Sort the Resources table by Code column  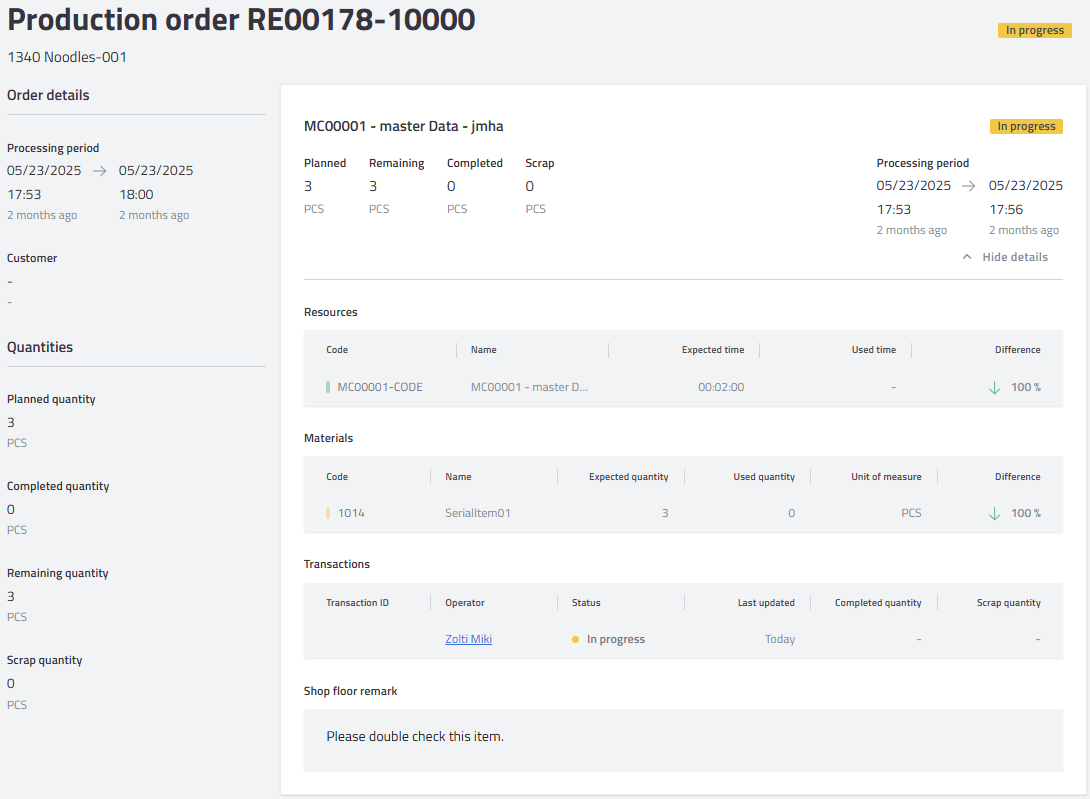coord(337,349)
